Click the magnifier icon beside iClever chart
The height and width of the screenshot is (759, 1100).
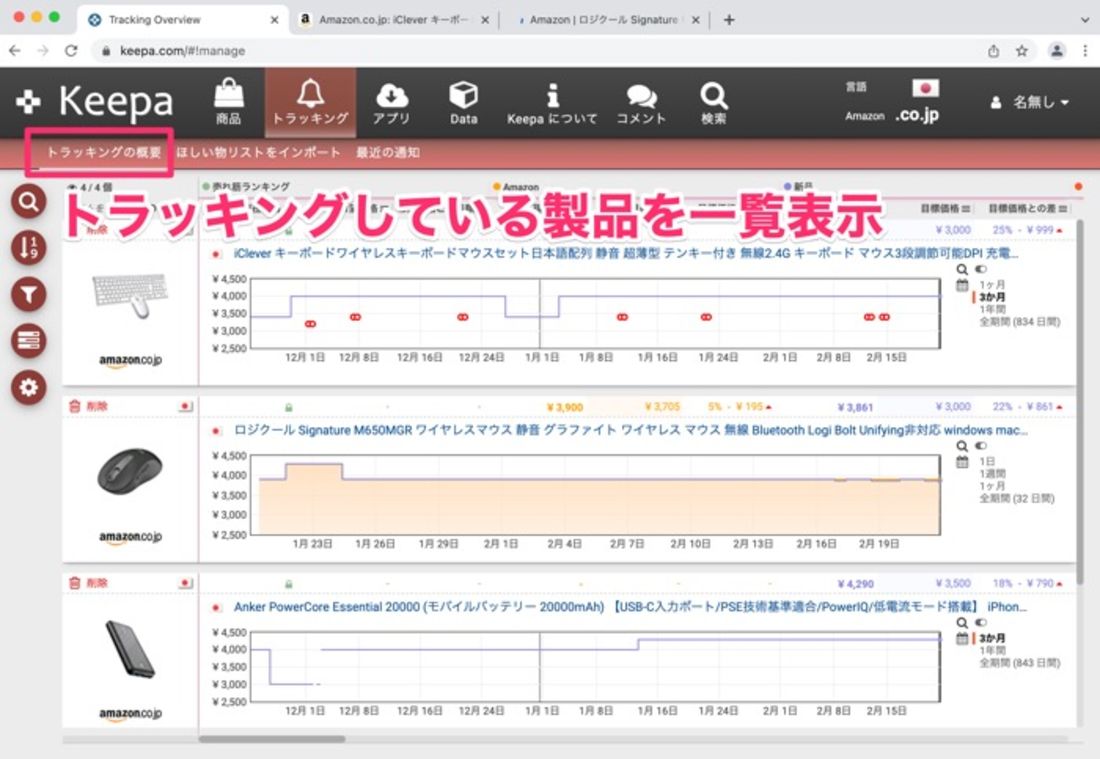click(x=962, y=269)
